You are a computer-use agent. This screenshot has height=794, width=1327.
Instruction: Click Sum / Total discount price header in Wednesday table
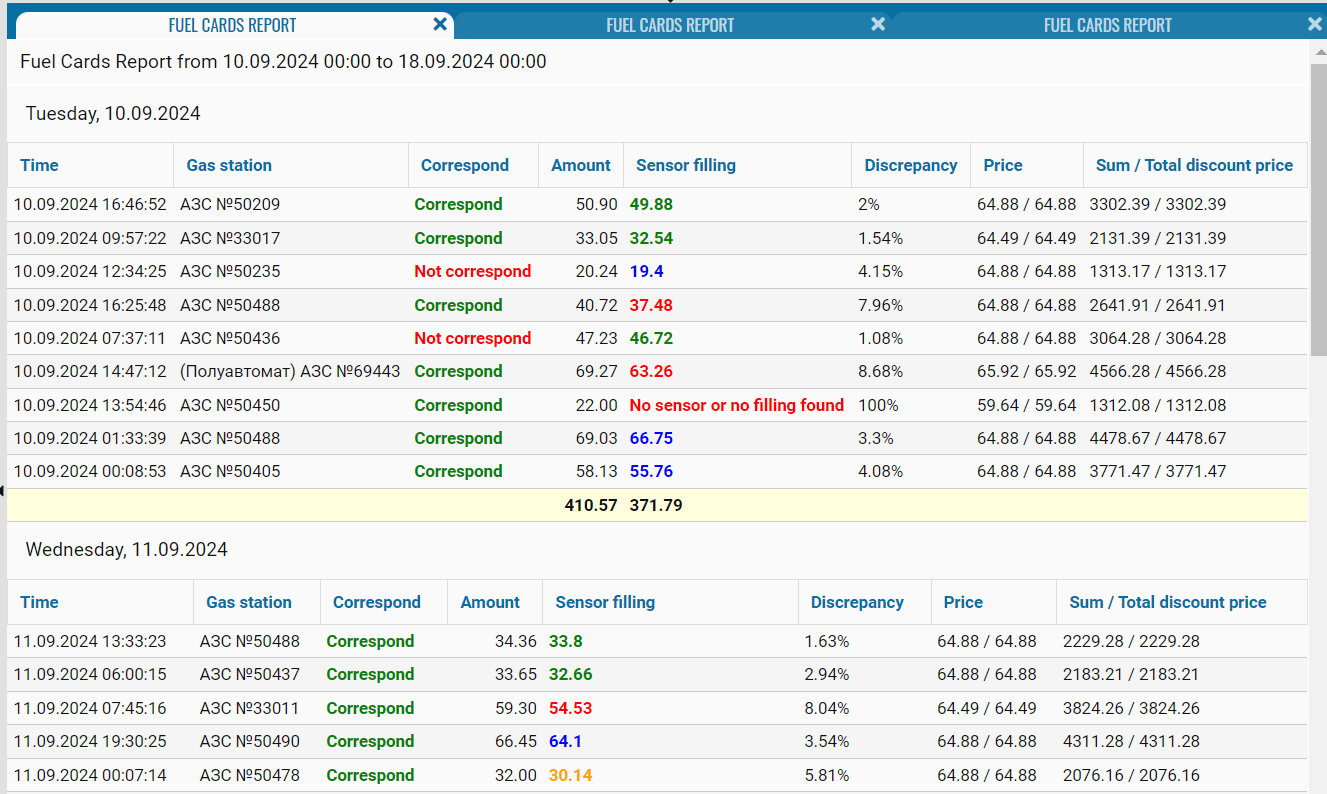point(1167,602)
